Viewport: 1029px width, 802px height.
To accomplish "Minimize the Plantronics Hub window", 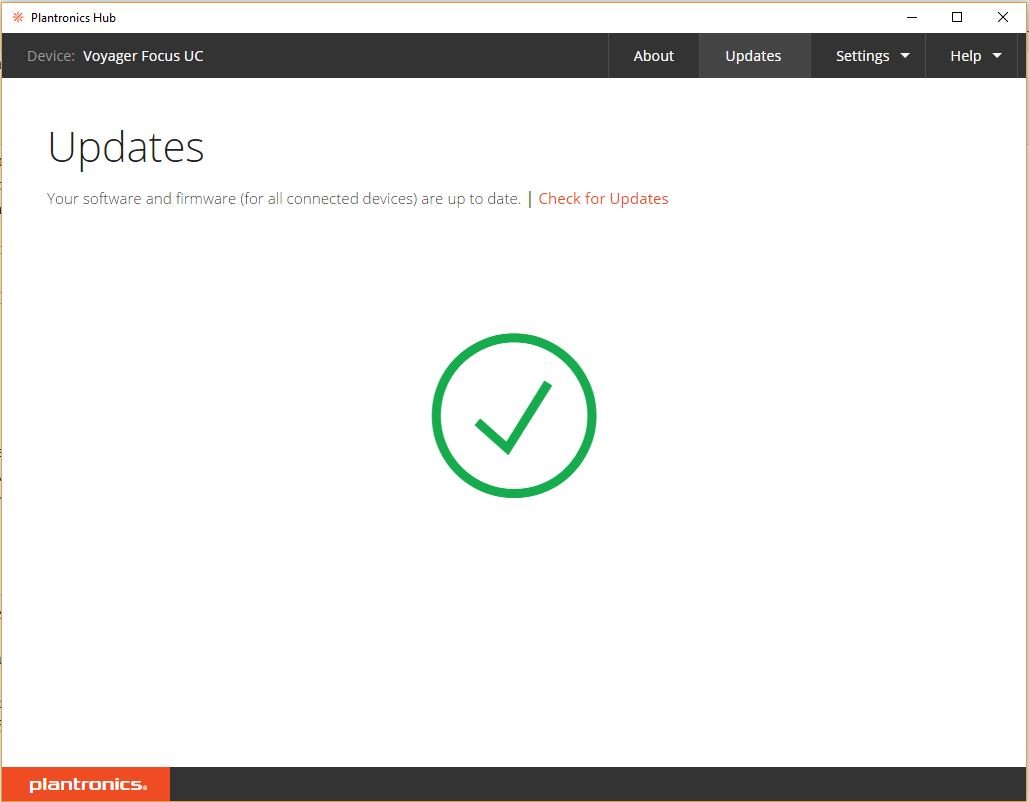I will (912, 17).
